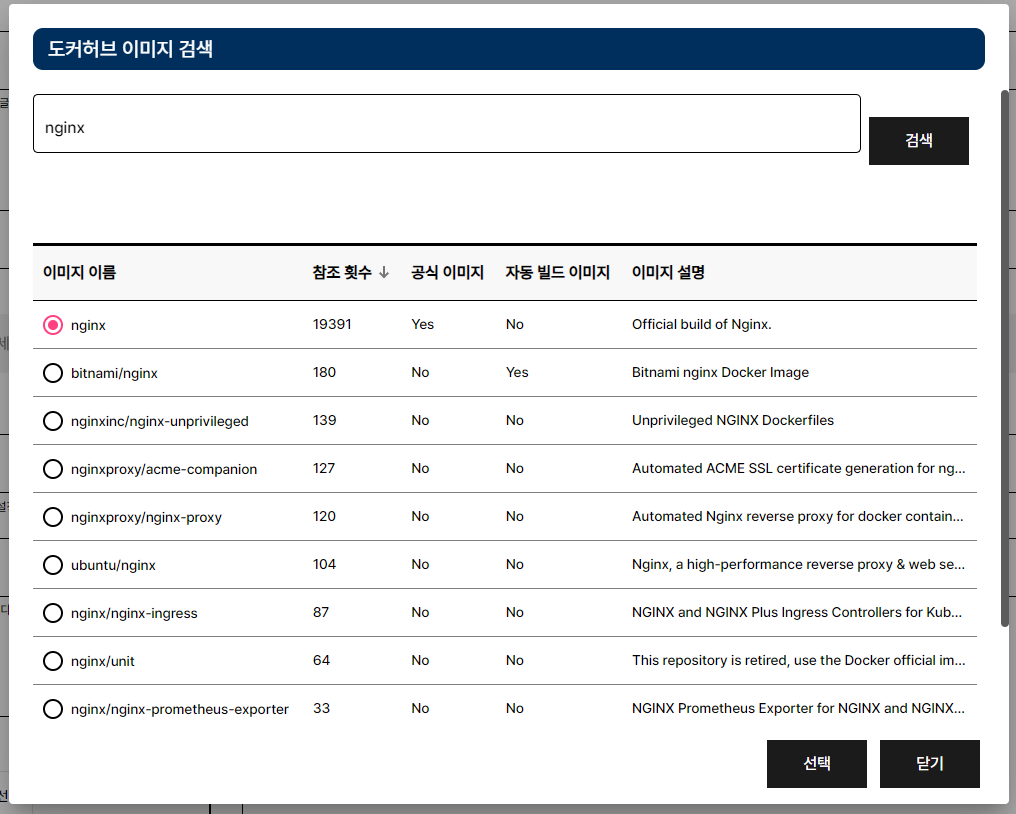Pick nginx/nginx-prometheus-exporter radio button
This screenshot has width=1016, height=814.
pos(53,709)
